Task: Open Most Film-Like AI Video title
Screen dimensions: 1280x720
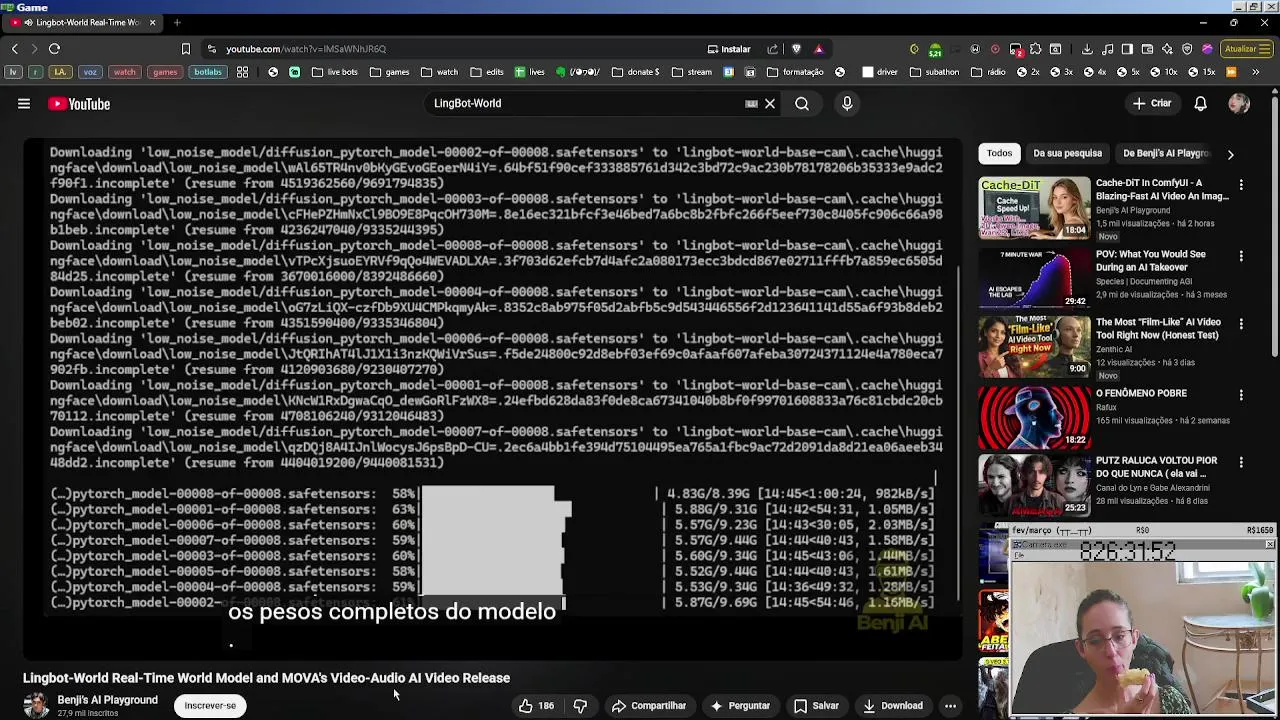Action: point(1158,329)
